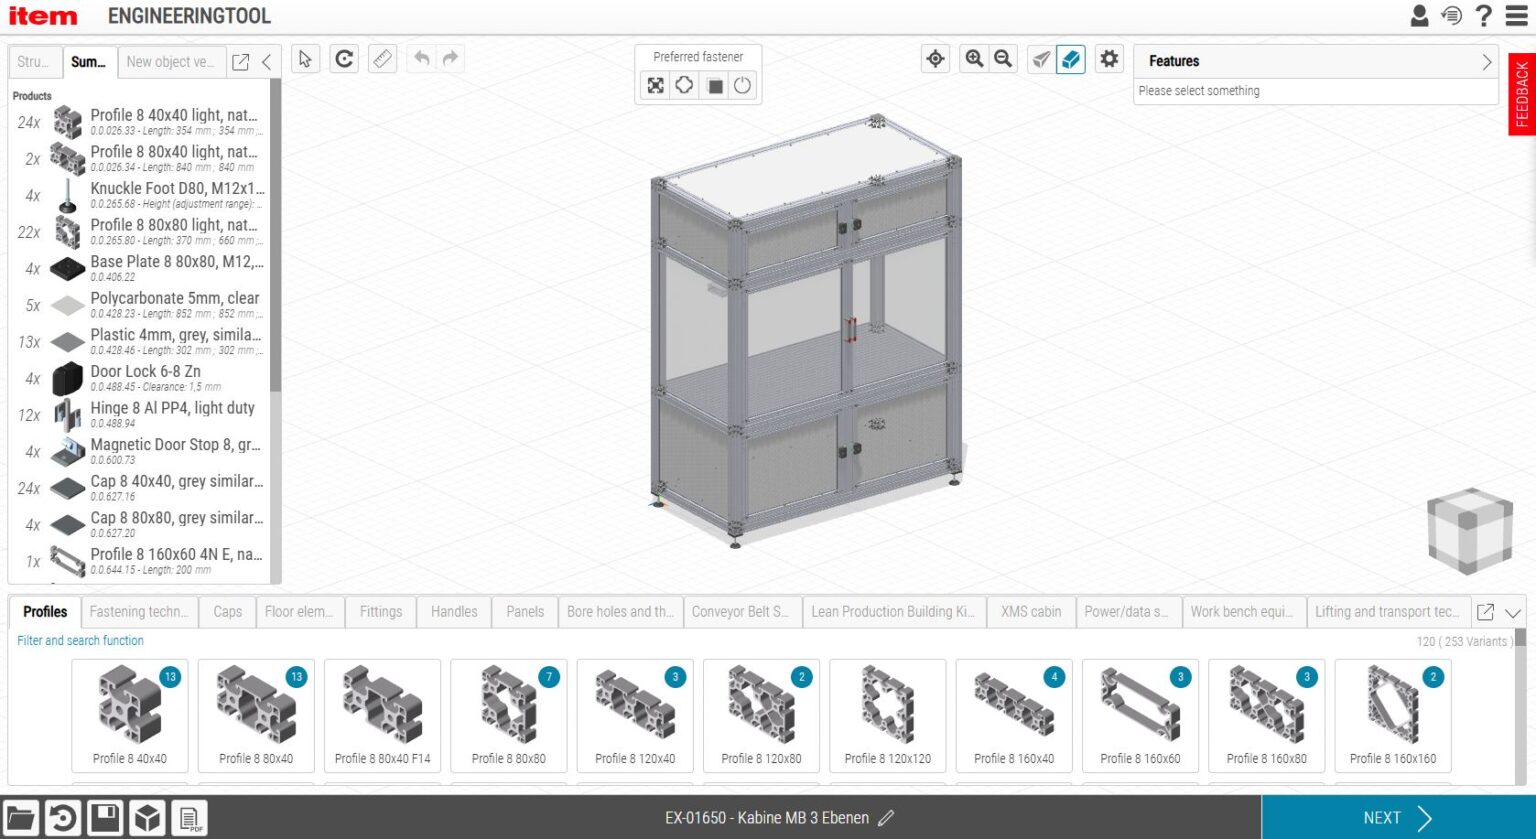The width and height of the screenshot is (1536, 839).
Task: Open the settings gear in the viewport toolbar
Action: [1108, 58]
